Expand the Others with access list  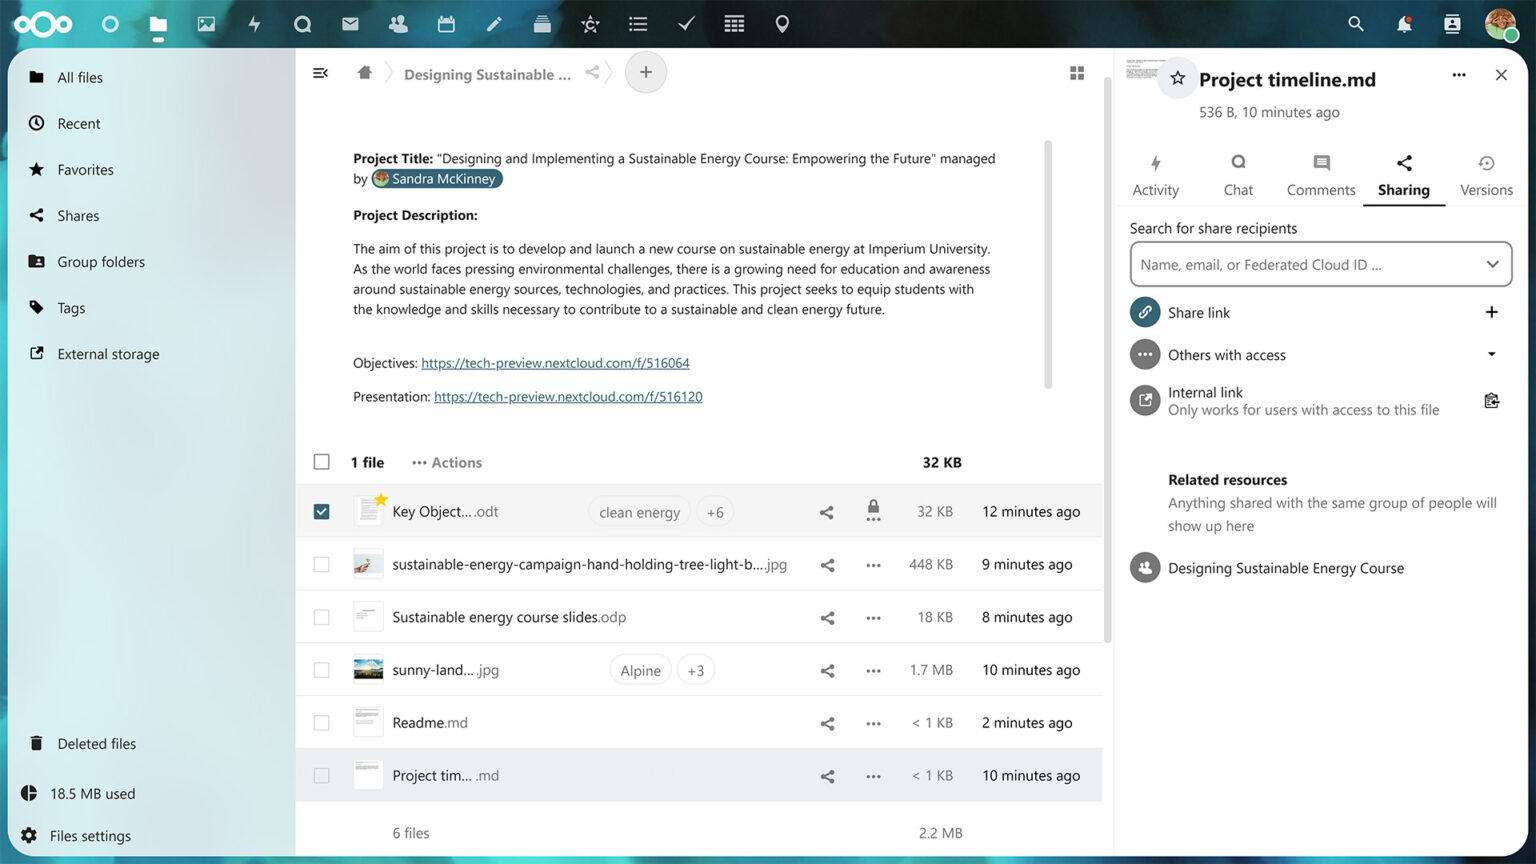(1491, 355)
